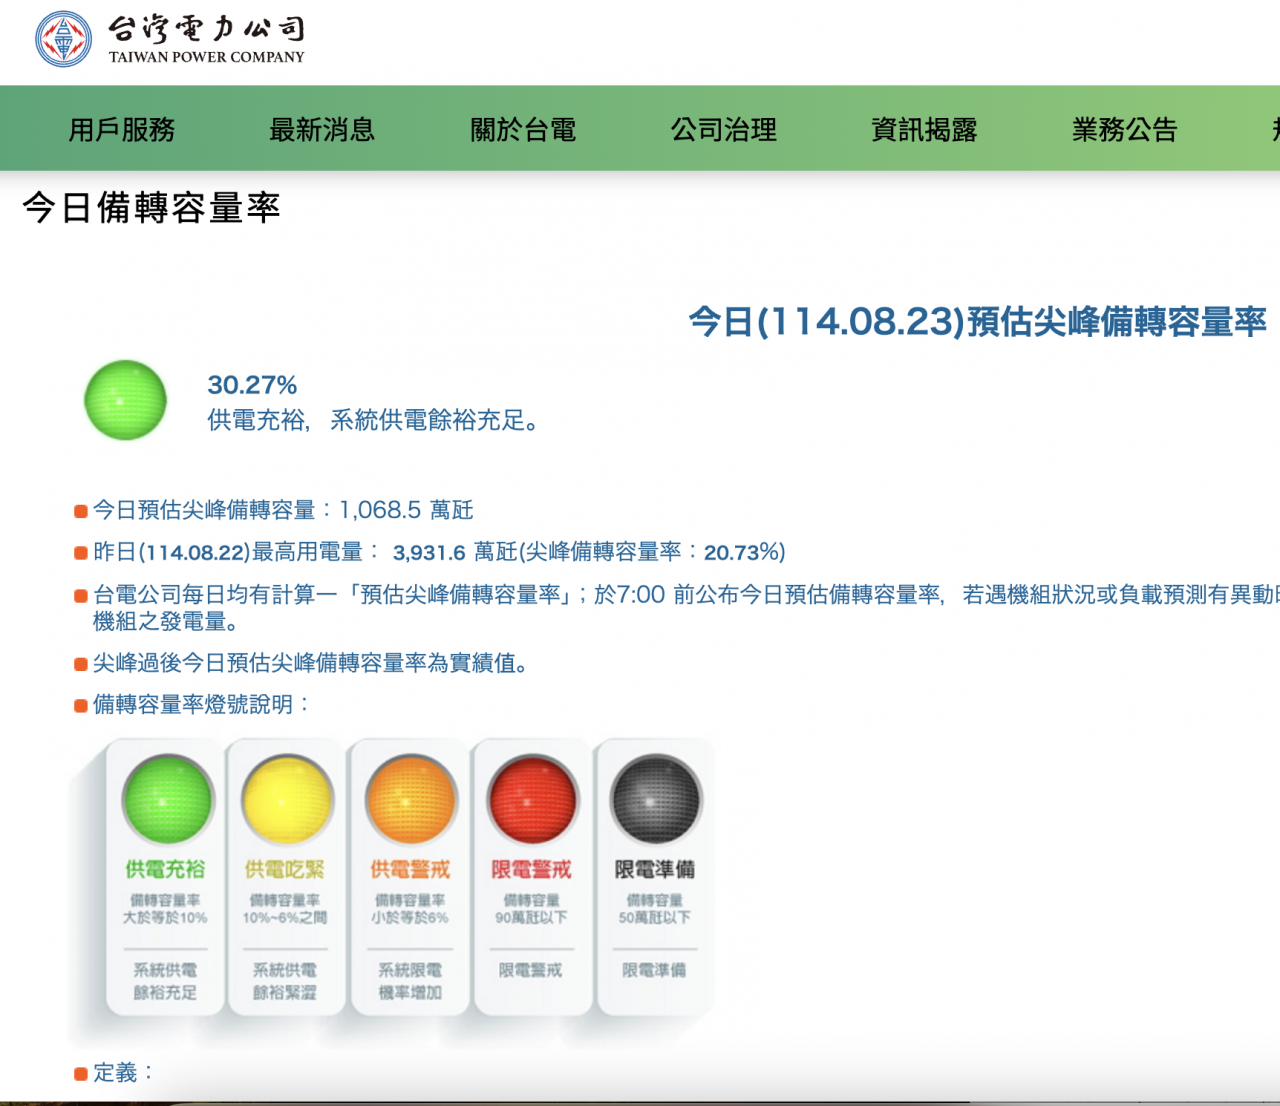Image resolution: width=1280 pixels, height=1106 pixels.
Task: Click the Taiwan Power Company logo emblem
Action: pyautogui.click(x=63, y=39)
